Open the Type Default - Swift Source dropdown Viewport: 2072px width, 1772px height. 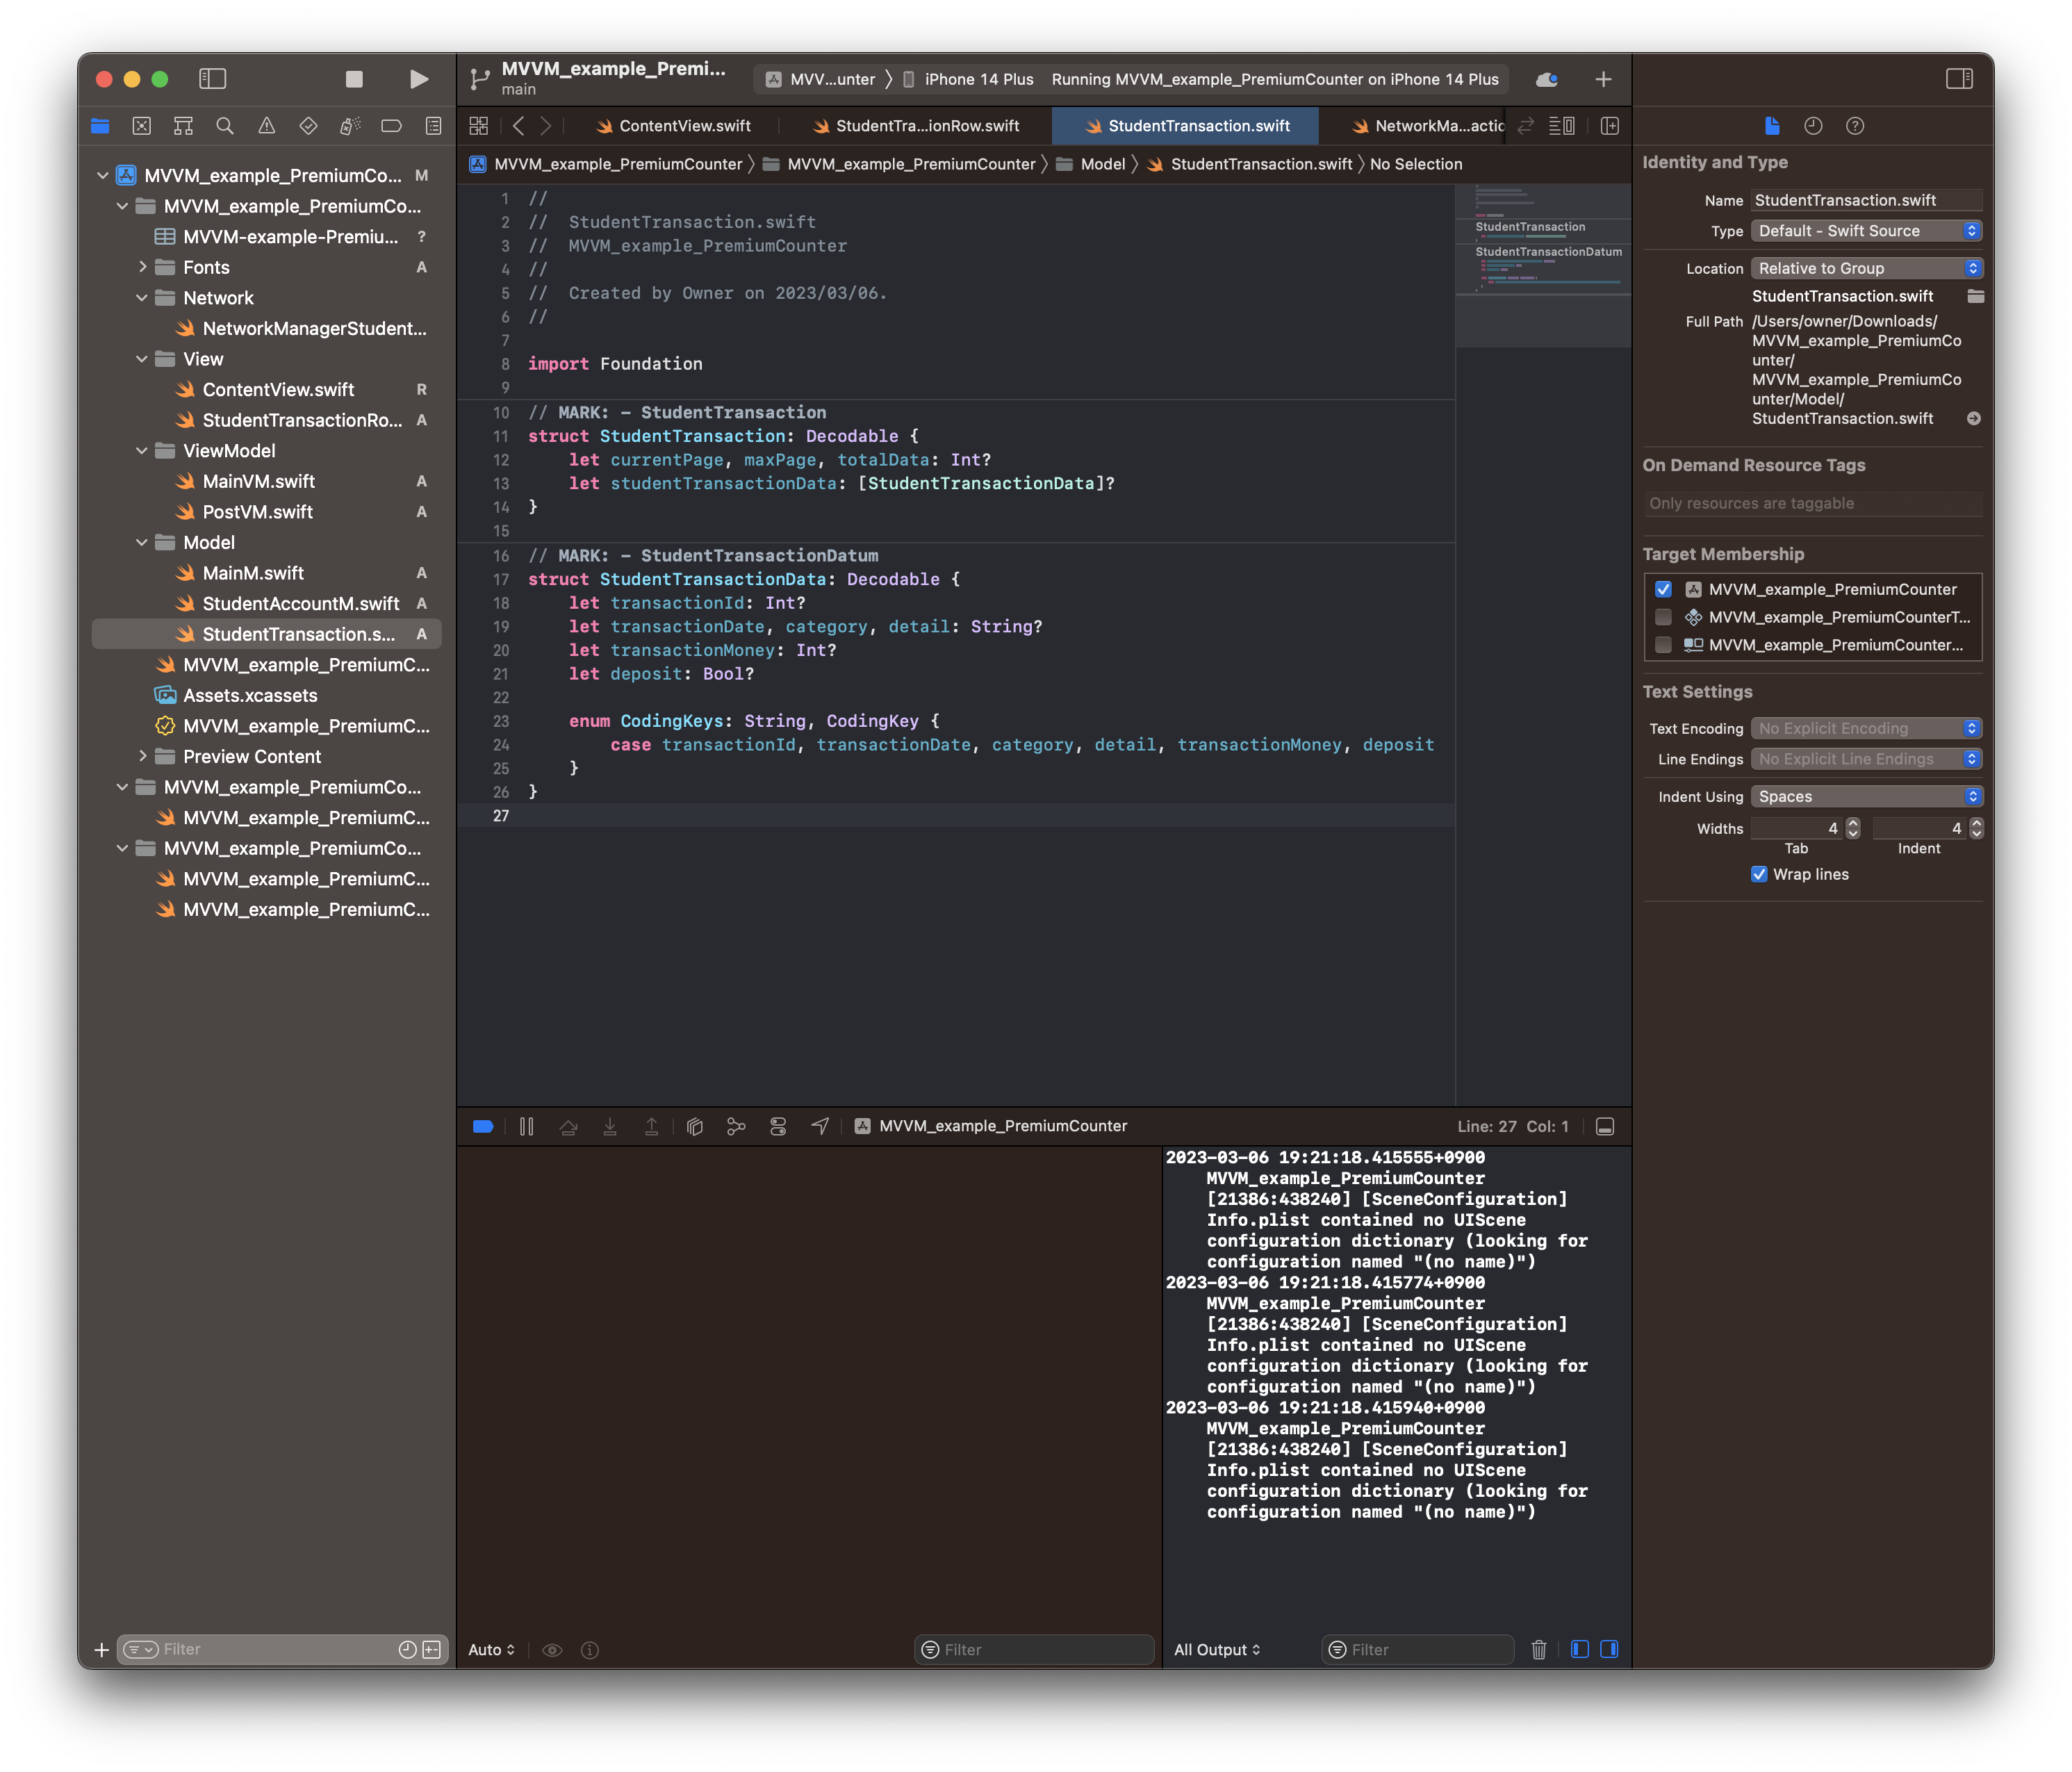tap(1866, 231)
